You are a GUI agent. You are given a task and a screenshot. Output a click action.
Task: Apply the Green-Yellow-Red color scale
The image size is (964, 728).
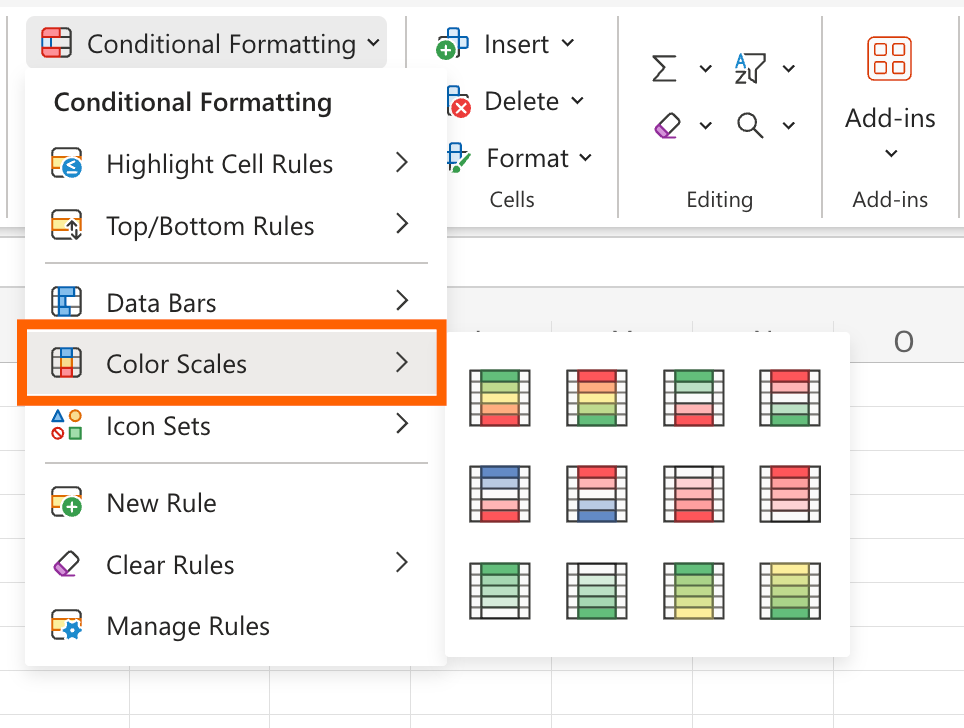pyautogui.click(x=499, y=398)
